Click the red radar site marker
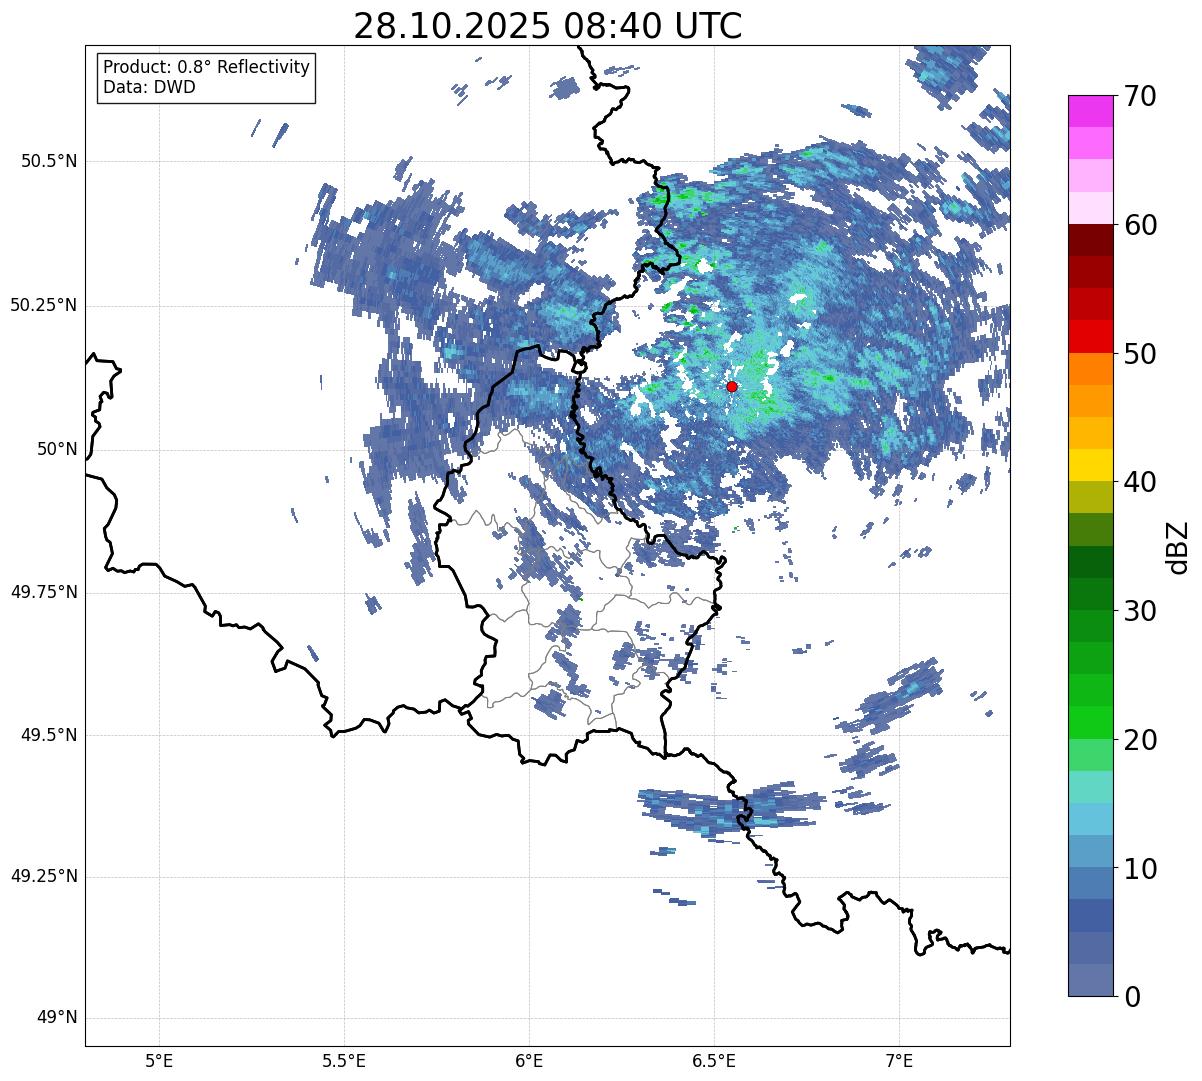 [732, 387]
